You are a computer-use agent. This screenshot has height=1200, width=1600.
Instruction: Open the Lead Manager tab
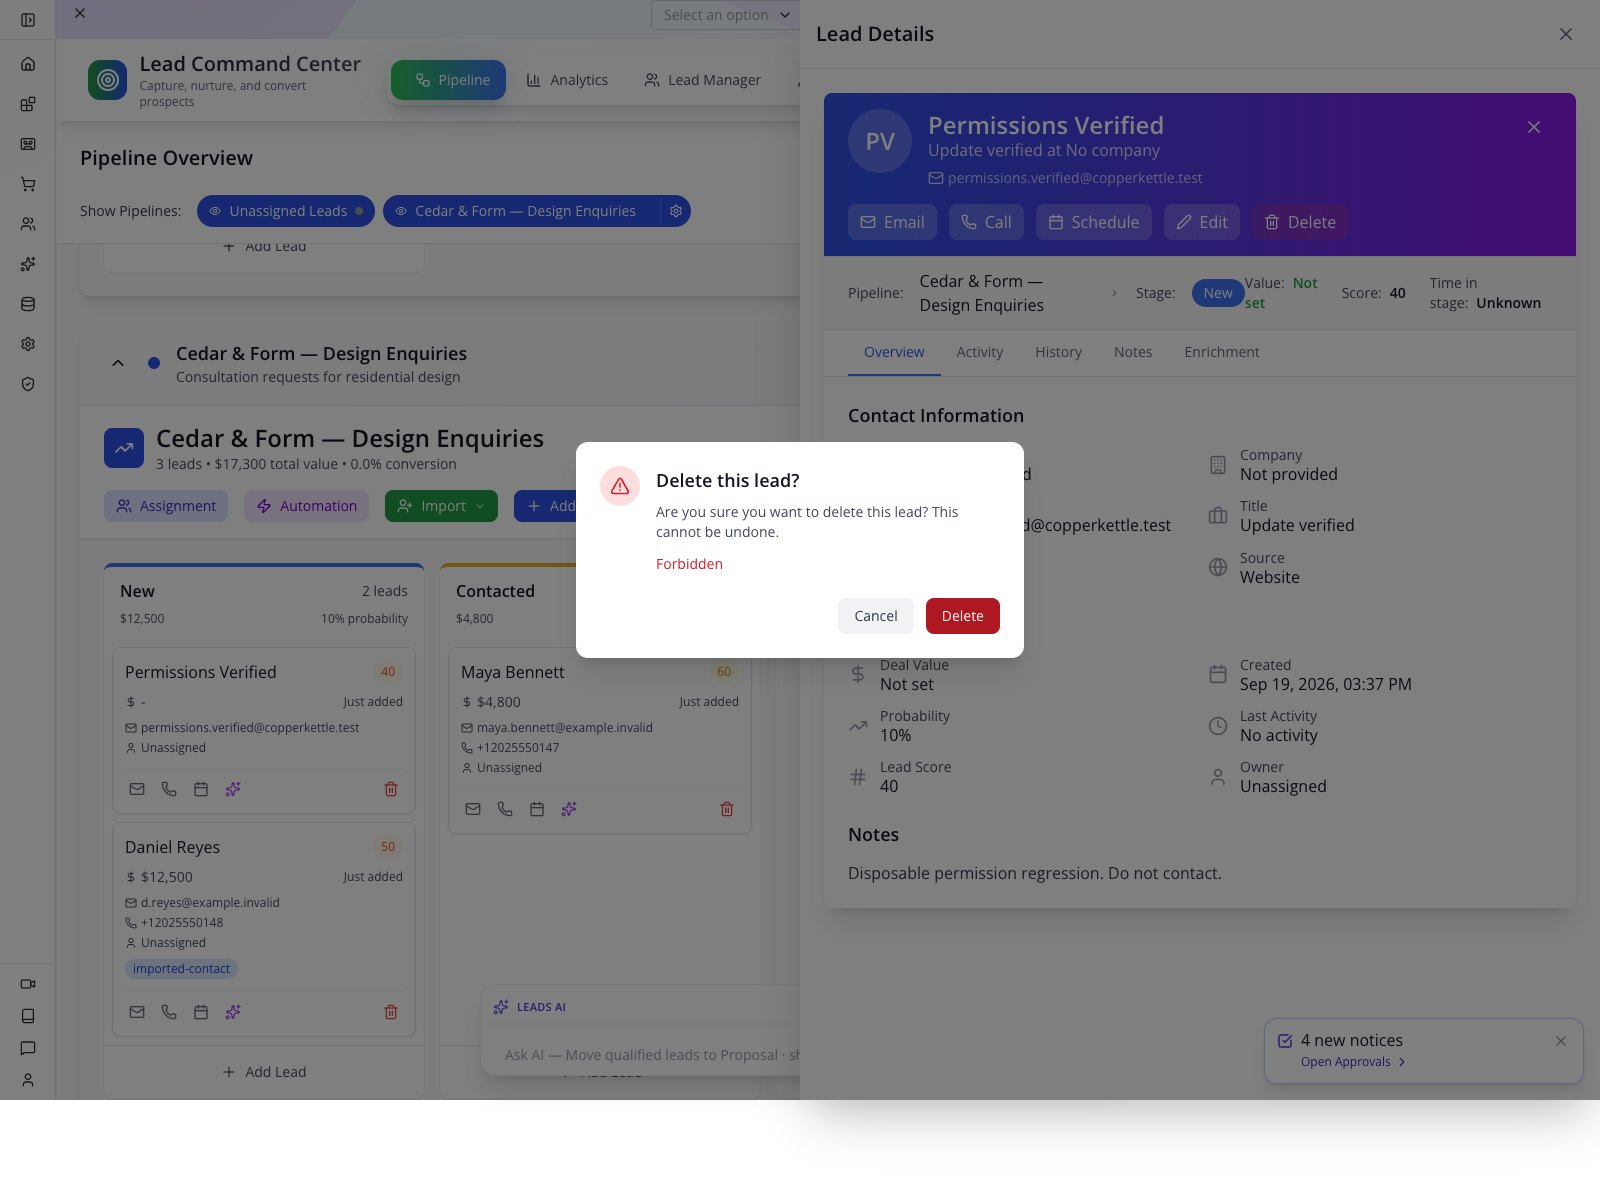pyautogui.click(x=703, y=80)
